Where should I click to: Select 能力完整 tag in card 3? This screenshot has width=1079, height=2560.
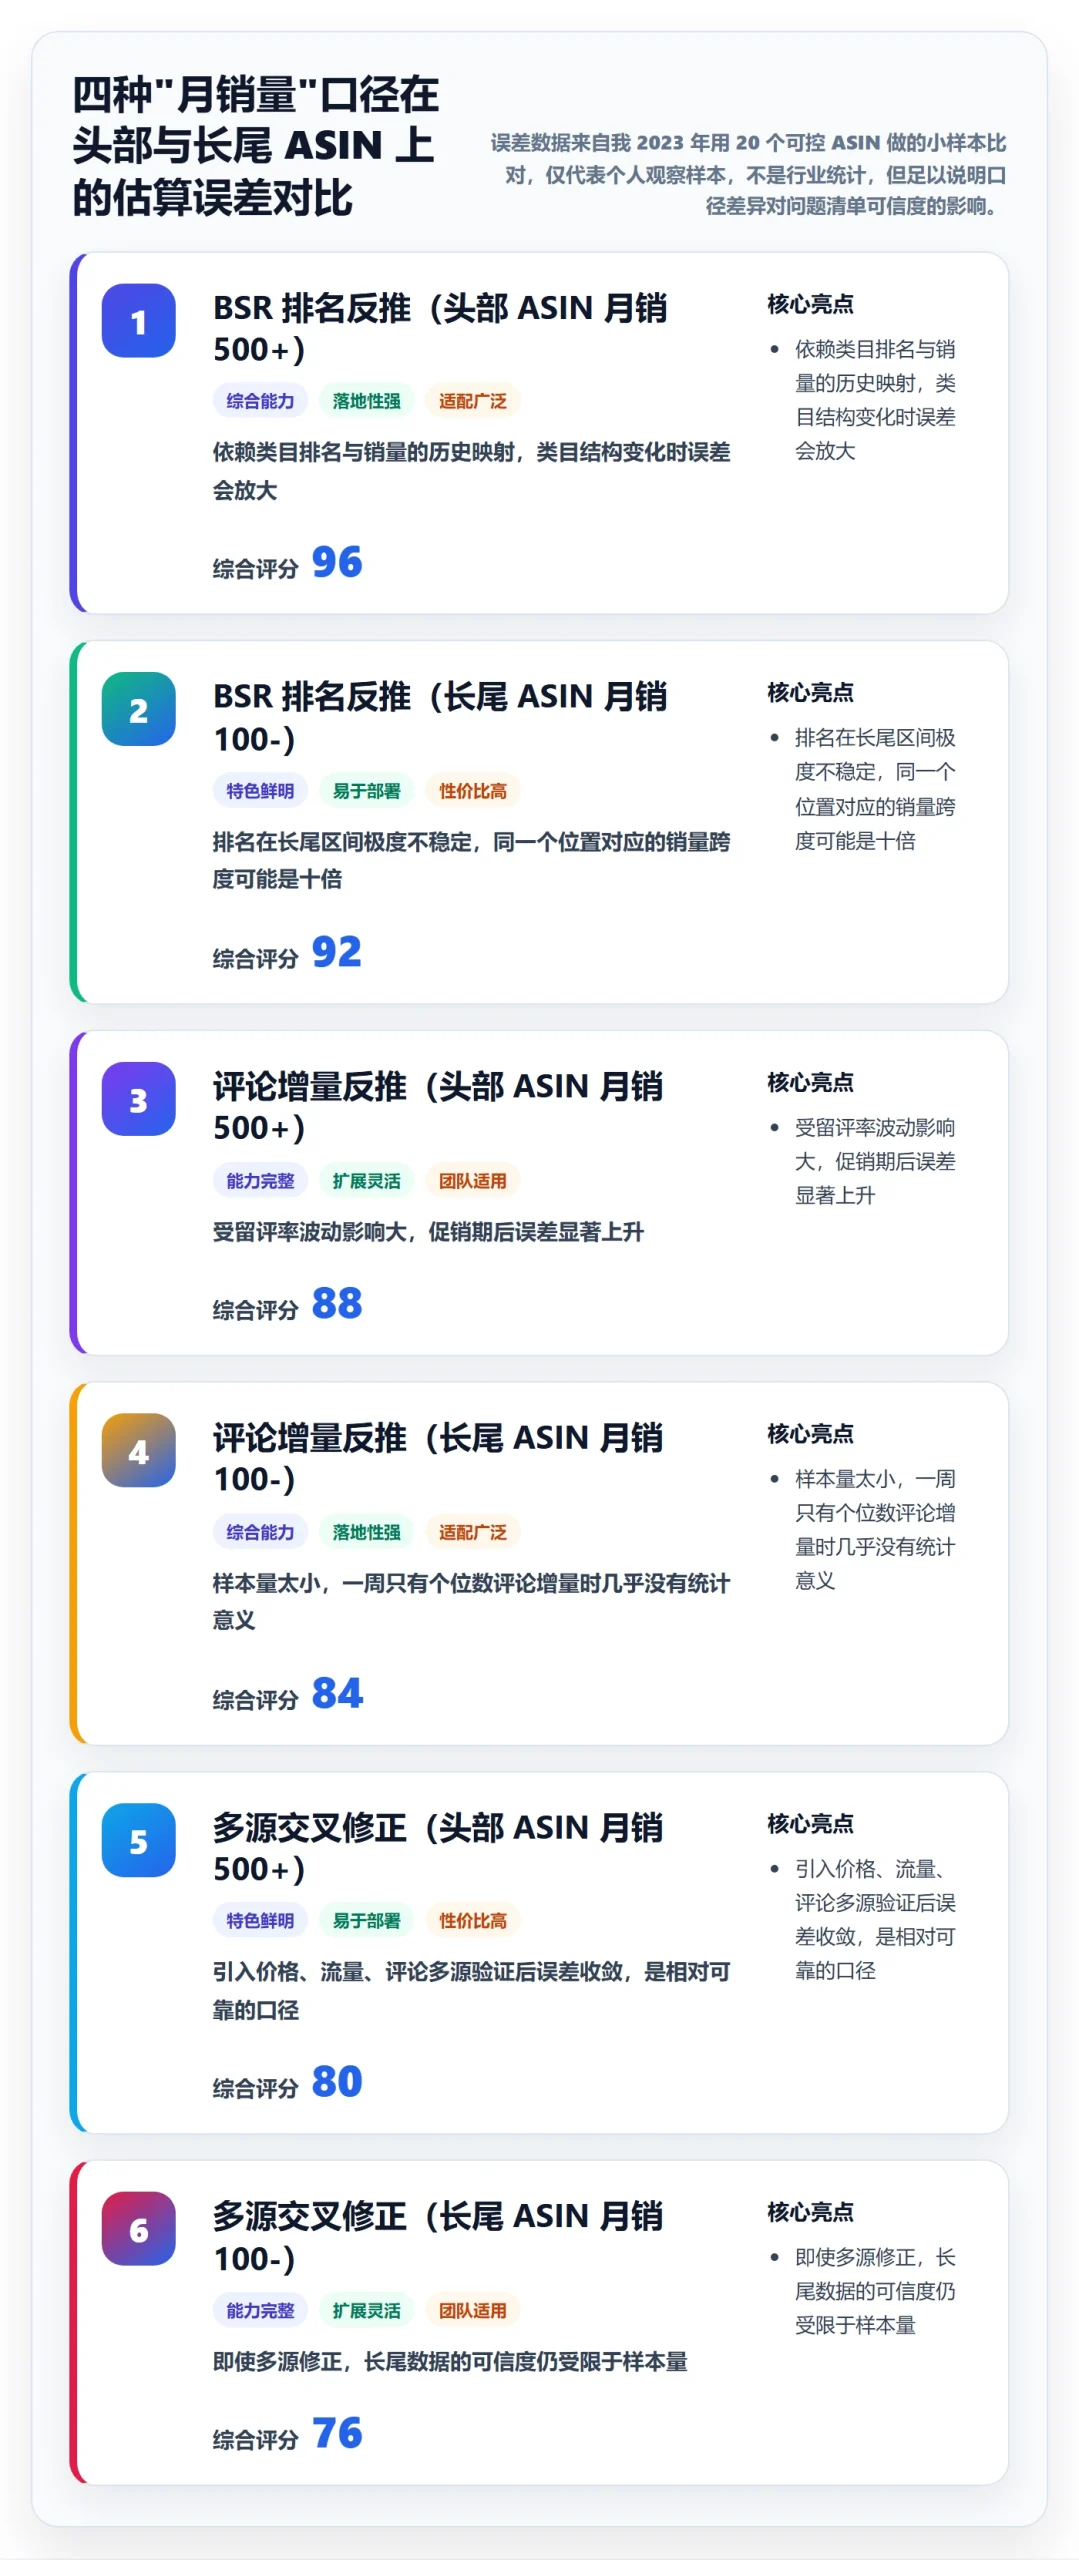(x=260, y=1181)
